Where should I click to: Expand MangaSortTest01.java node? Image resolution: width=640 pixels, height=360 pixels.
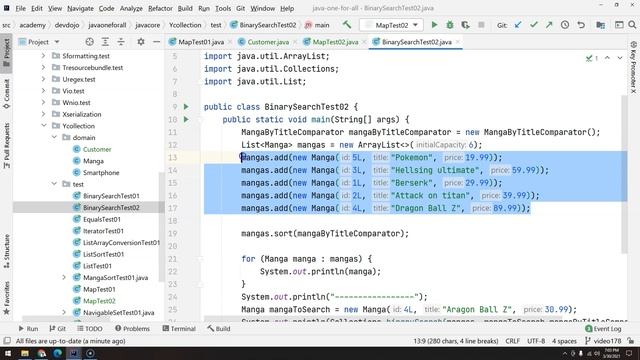click(64, 278)
